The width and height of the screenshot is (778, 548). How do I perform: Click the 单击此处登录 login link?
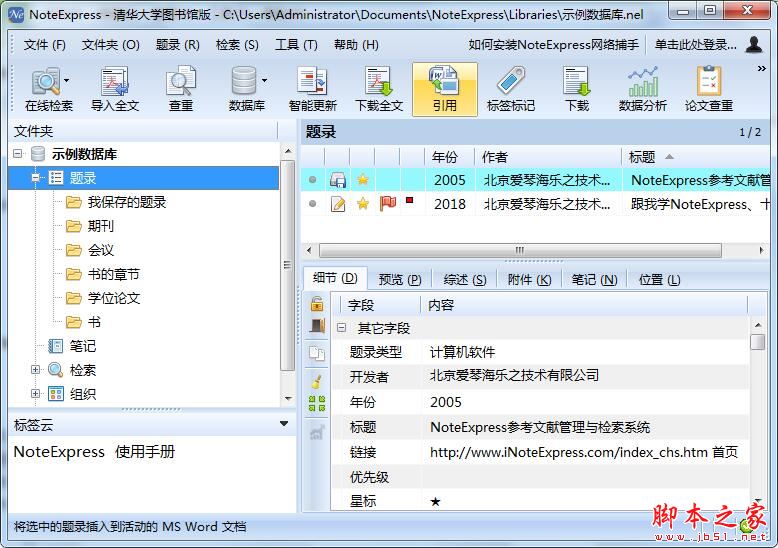[x=696, y=45]
